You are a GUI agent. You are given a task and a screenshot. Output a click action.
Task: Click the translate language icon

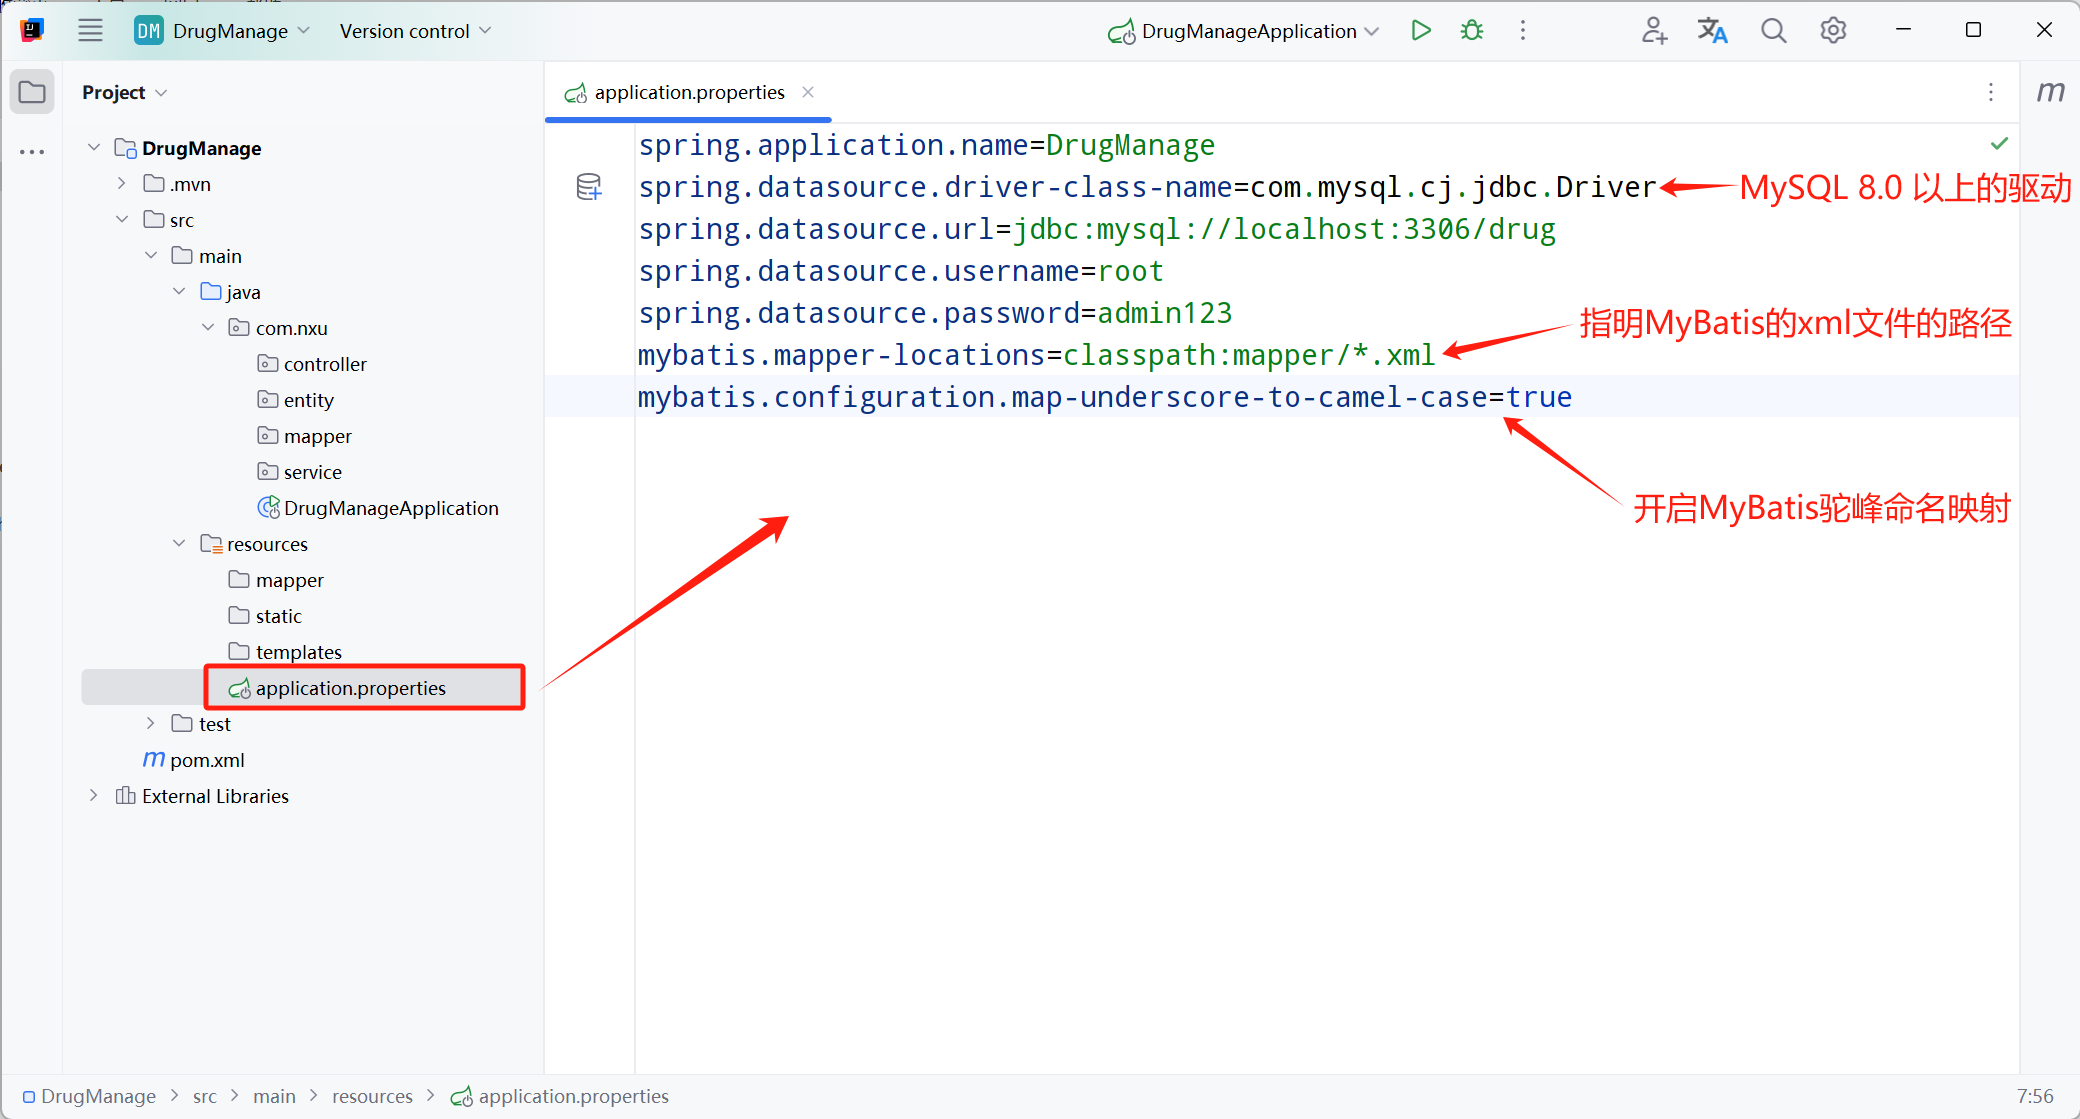point(1712,31)
